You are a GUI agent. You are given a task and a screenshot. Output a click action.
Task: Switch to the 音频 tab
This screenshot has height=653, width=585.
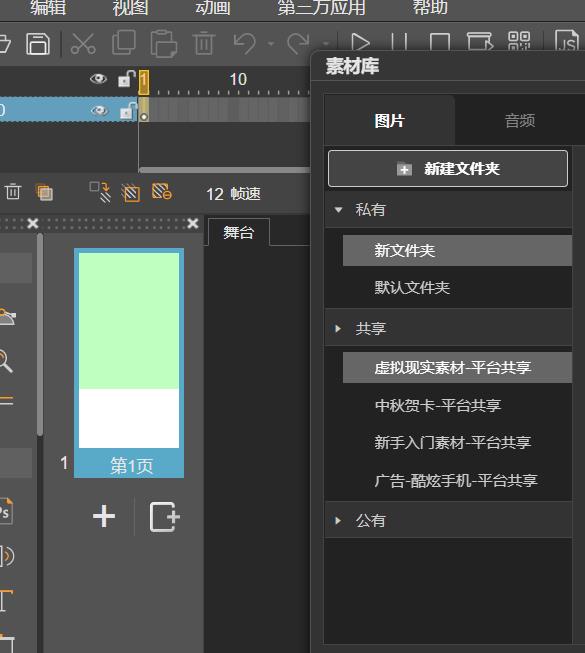[520, 121]
